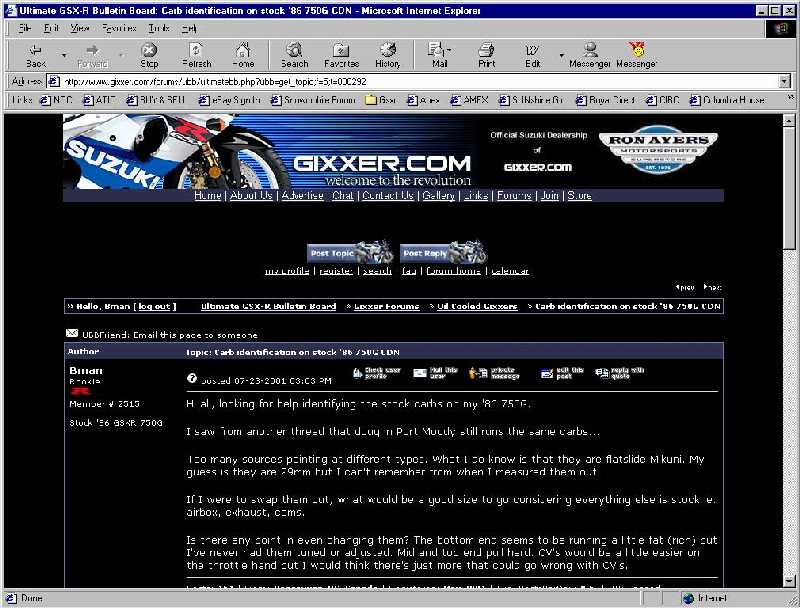Open the Columbia House favorite link
This screenshot has width=800, height=608.
pyautogui.click(x=728, y=100)
